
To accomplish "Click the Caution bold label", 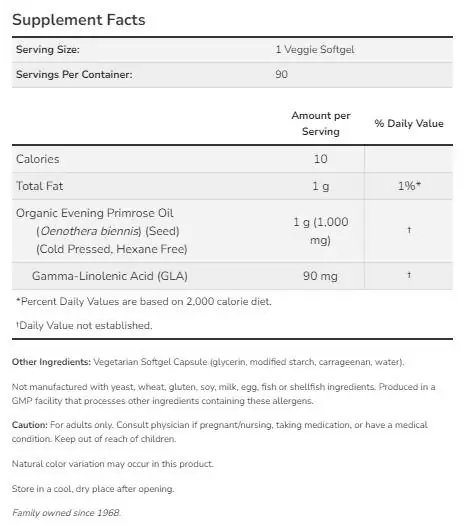I will coord(30,425).
